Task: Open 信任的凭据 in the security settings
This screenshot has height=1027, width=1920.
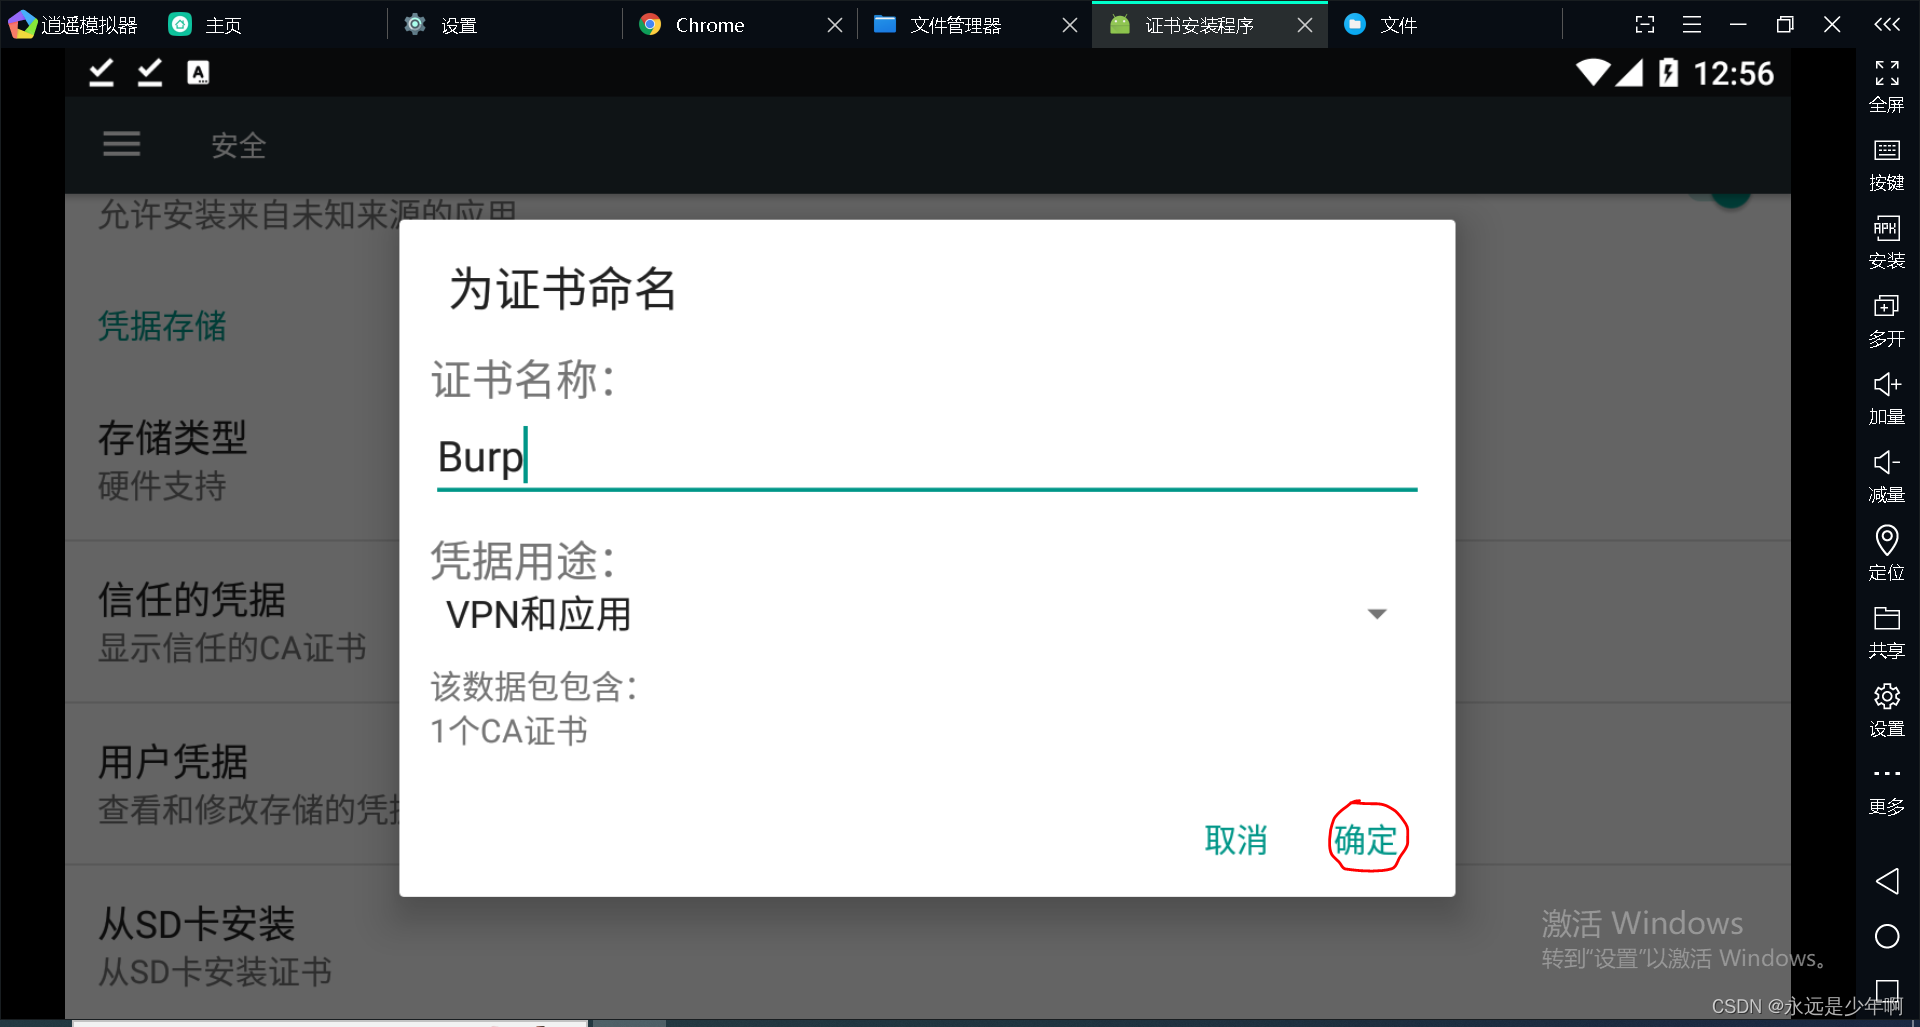Action: click(x=232, y=622)
